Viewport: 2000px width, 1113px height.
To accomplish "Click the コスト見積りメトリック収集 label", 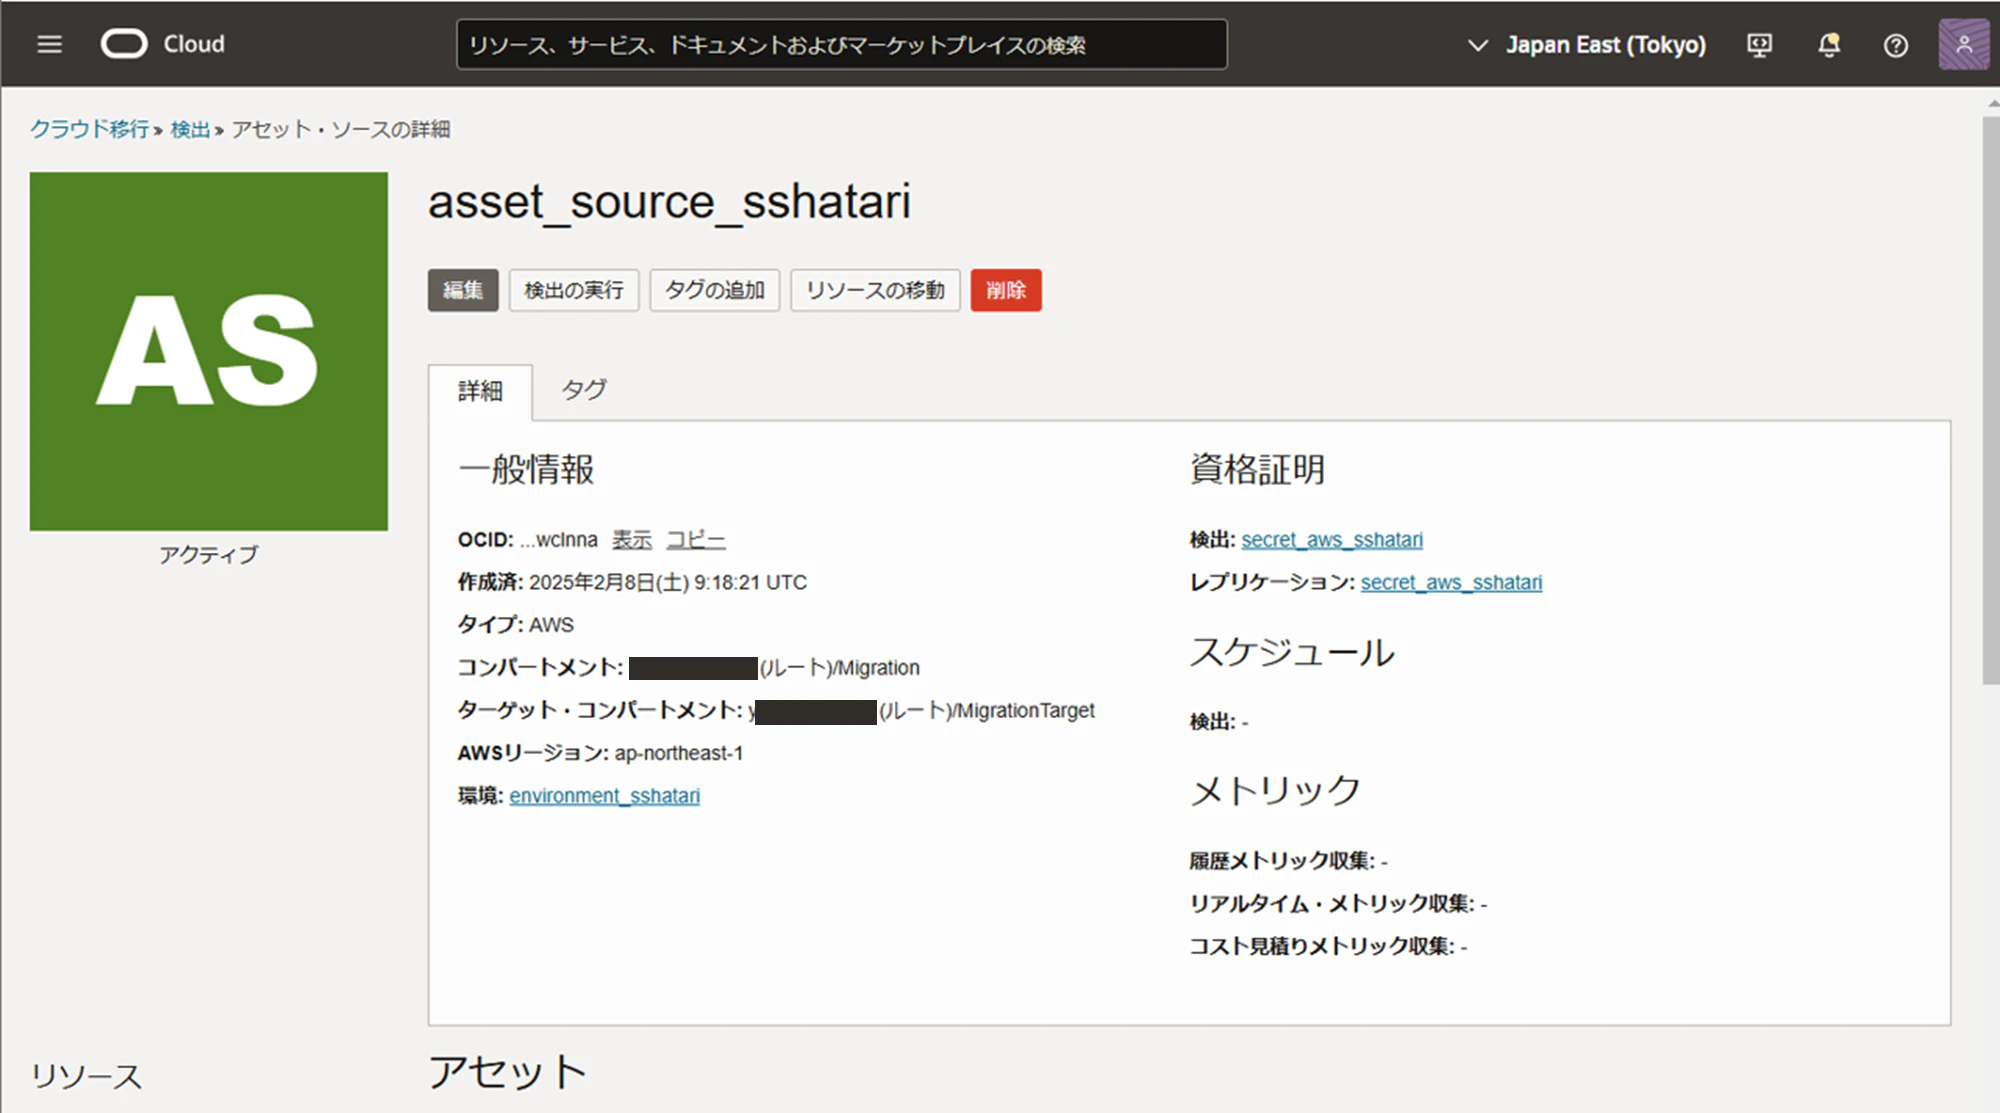I will 1322,946.
